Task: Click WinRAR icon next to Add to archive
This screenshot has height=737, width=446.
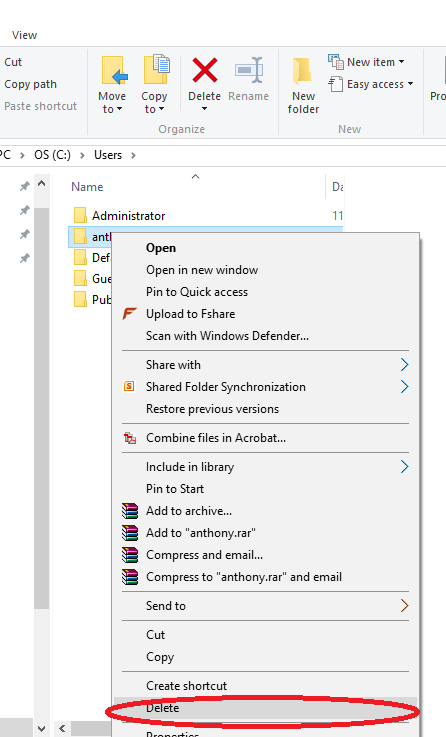Action: pyautogui.click(x=130, y=511)
